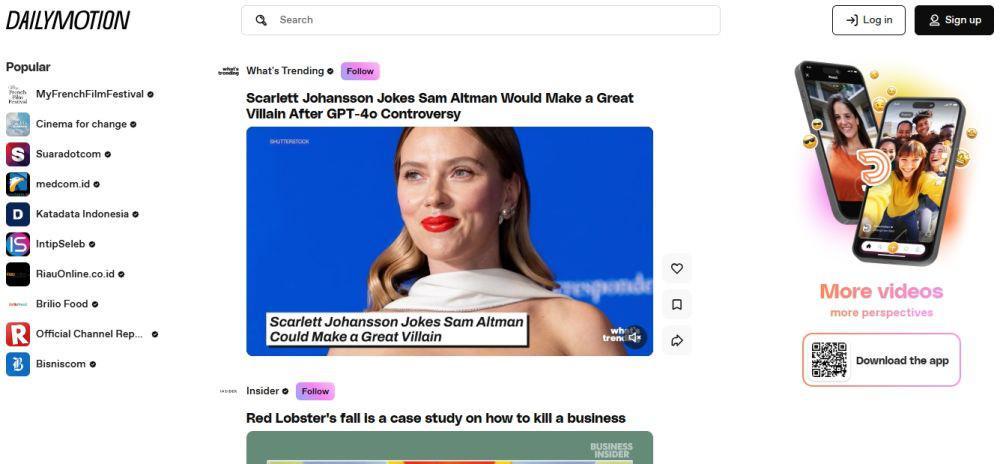
Task: Click the search magnifier icon
Action: [261, 20]
